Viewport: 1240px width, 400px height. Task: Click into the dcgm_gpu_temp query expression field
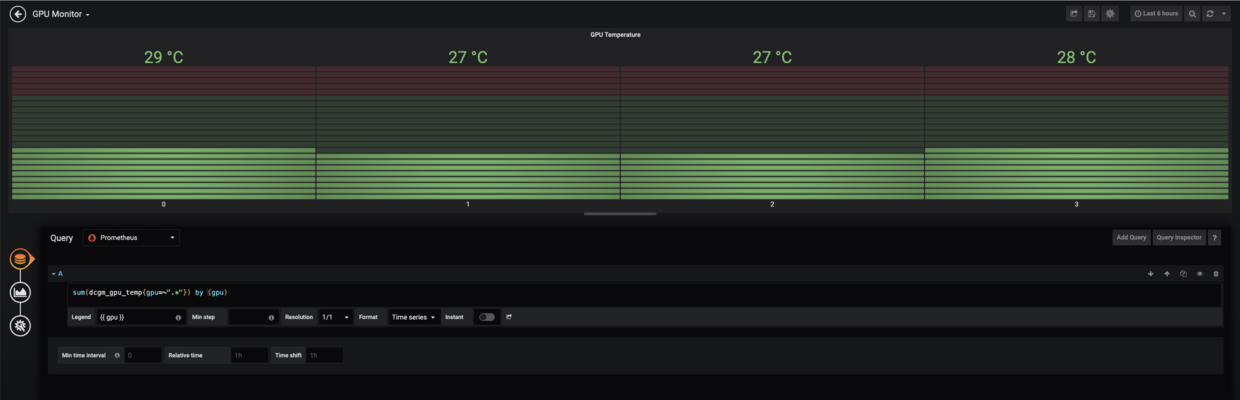point(645,294)
